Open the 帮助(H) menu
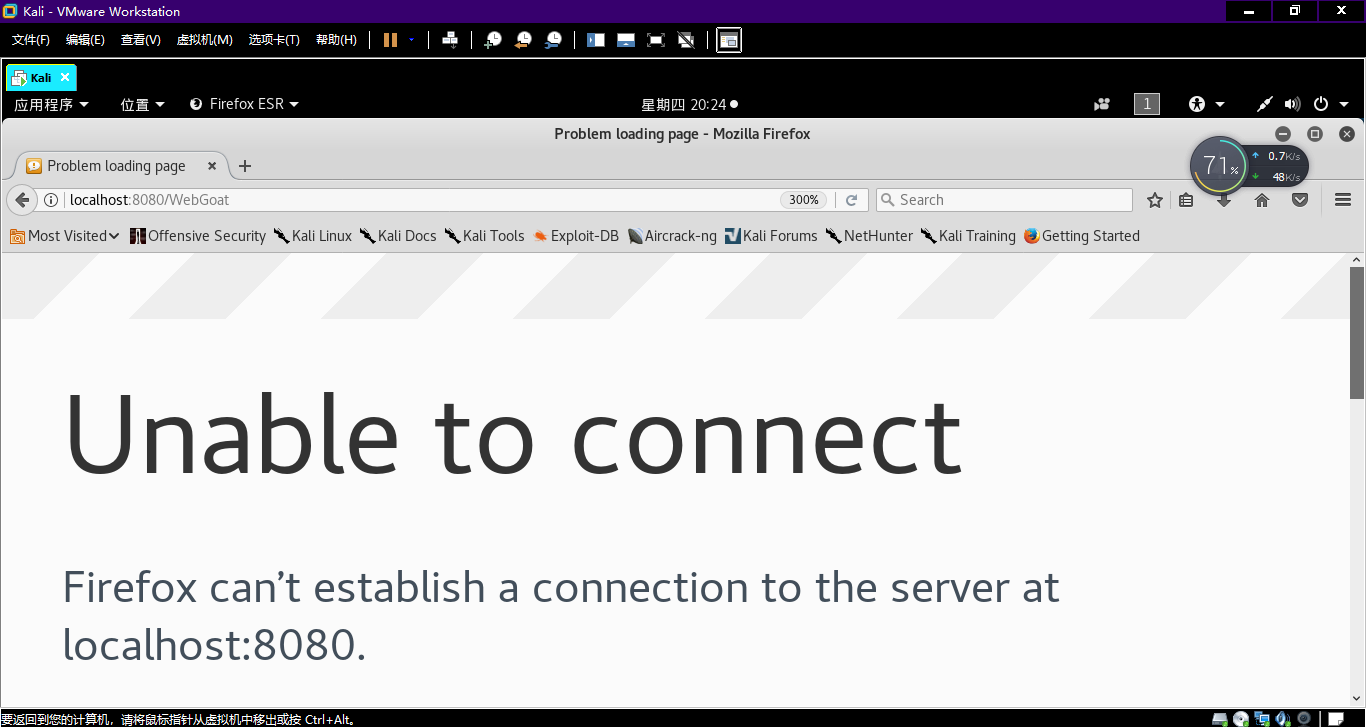Screen dimensions: 1366x728 [336, 40]
